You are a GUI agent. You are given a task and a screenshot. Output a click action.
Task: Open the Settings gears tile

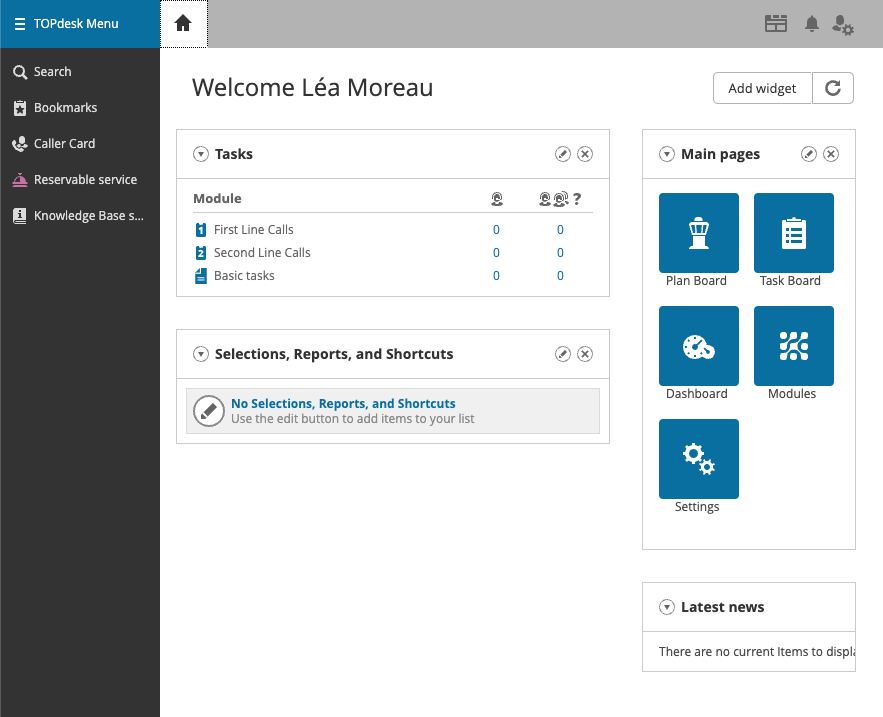[x=699, y=459]
